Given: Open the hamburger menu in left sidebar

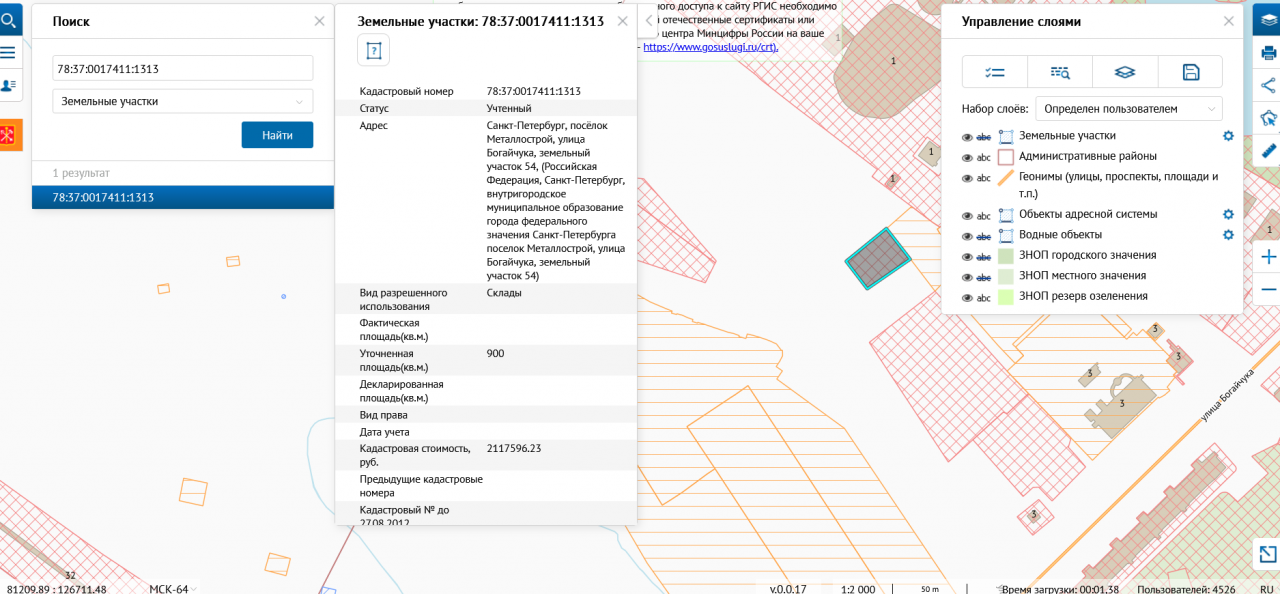Looking at the screenshot, I should [x=8, y=52].
